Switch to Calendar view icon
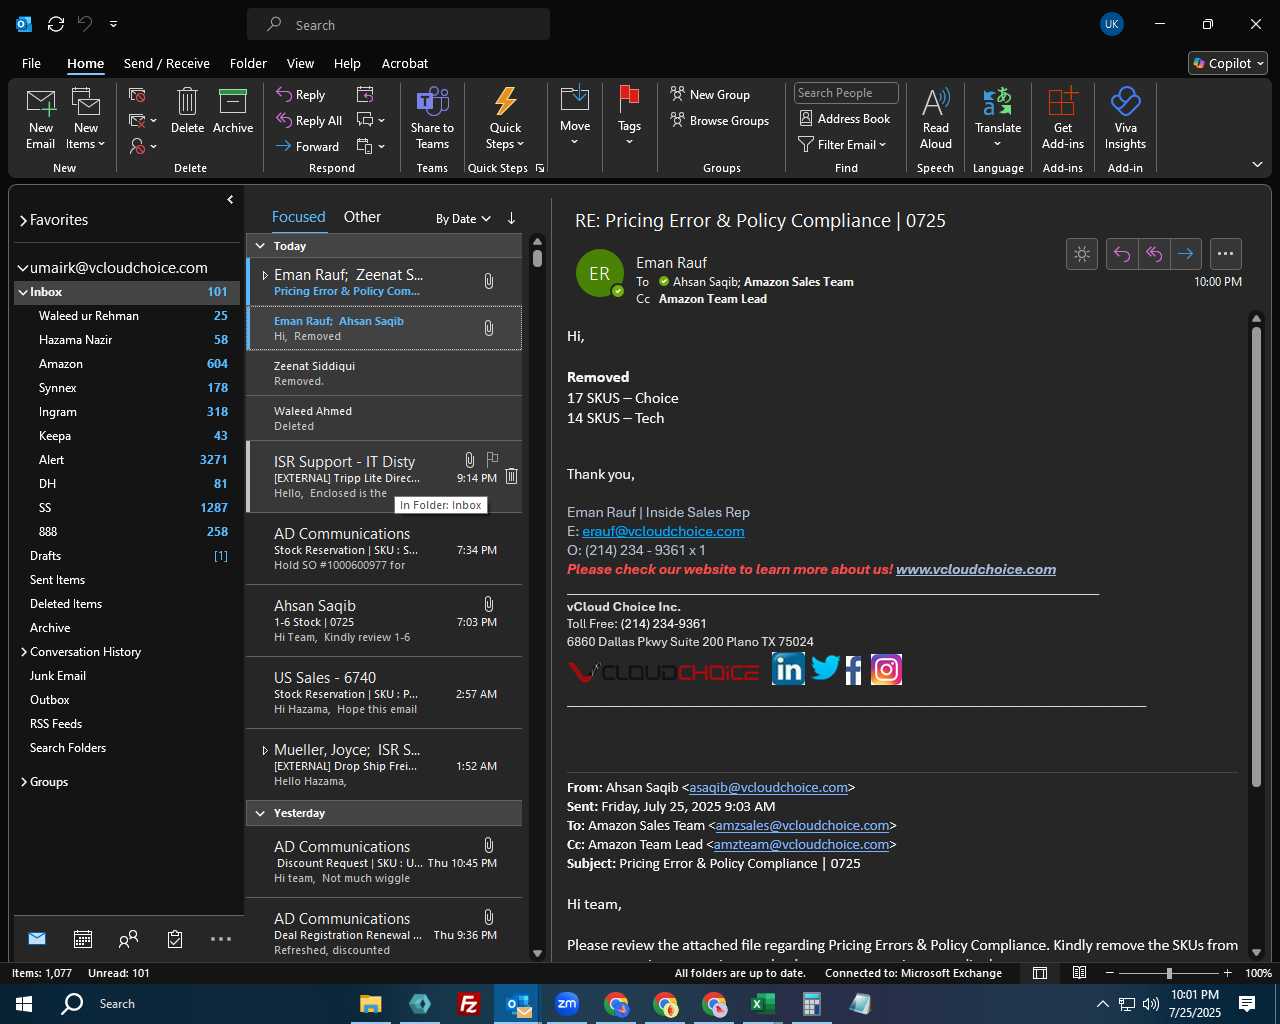Viewport: 1280px width, 1024px height. [83, 939]
